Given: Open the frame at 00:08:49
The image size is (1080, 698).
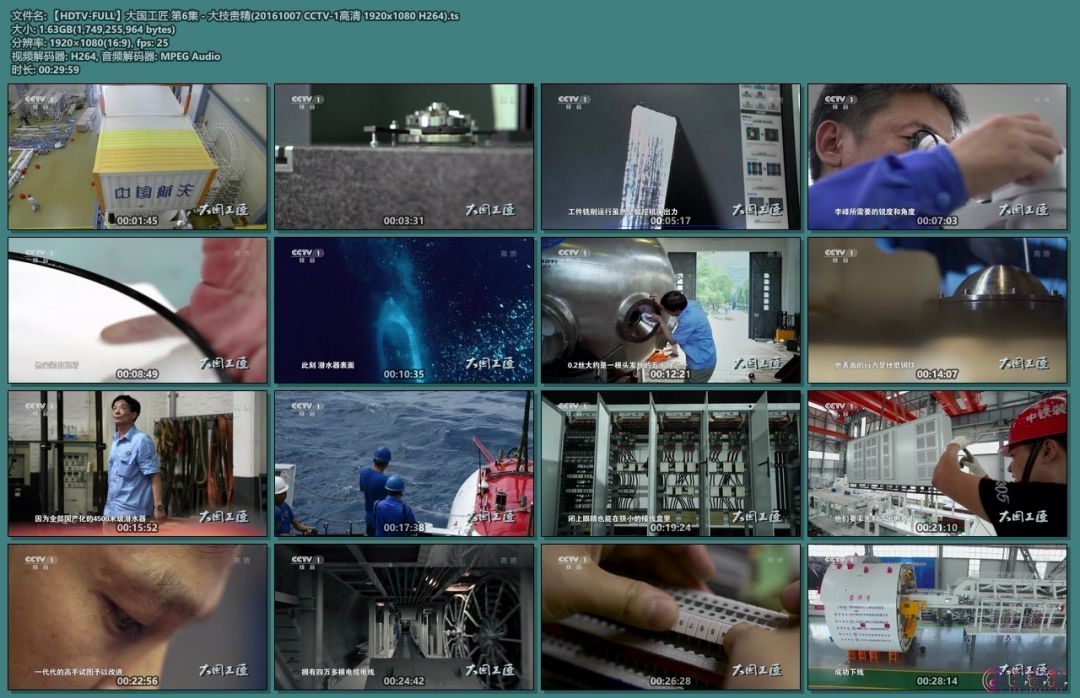Looking at the screenshot, I should pos(137,310).
